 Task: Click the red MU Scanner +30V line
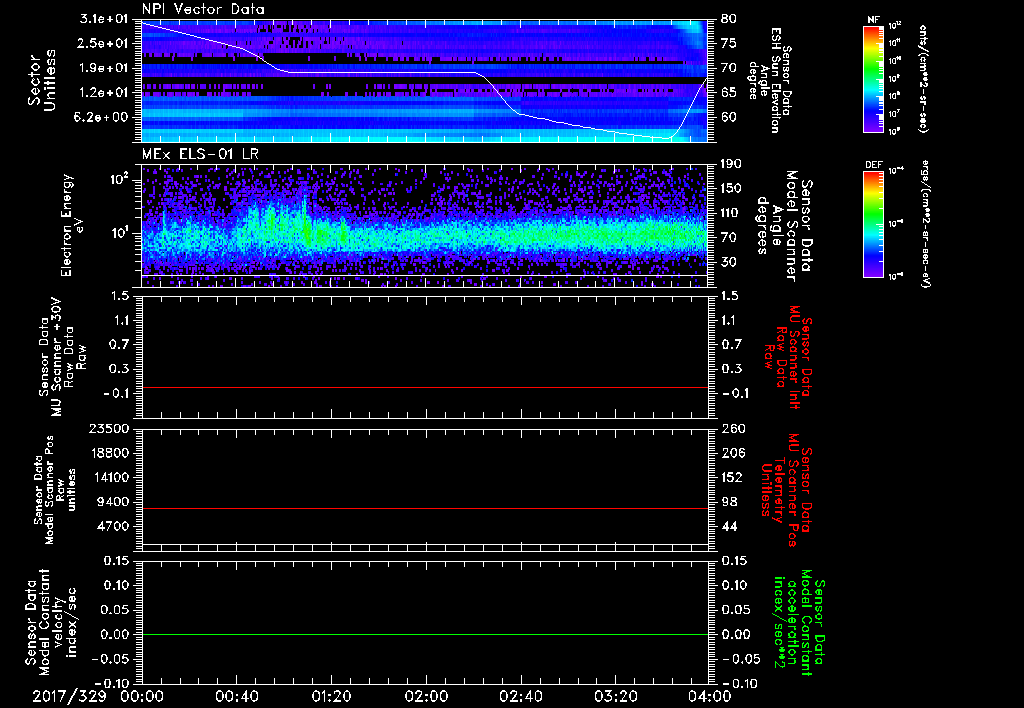pos(424,387)
